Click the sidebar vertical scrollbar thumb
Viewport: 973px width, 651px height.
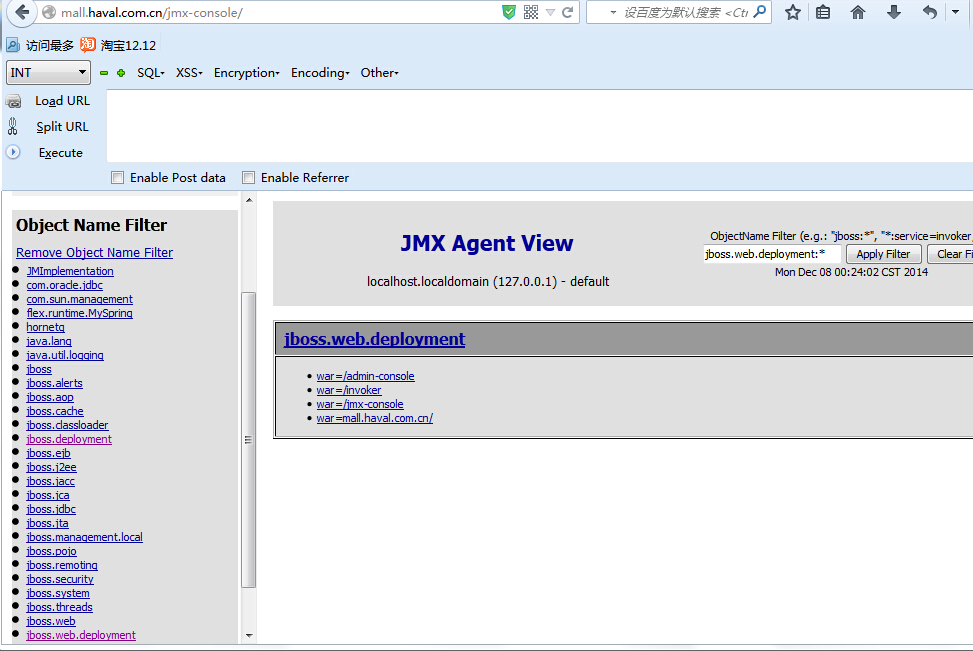tap(248, 439)
